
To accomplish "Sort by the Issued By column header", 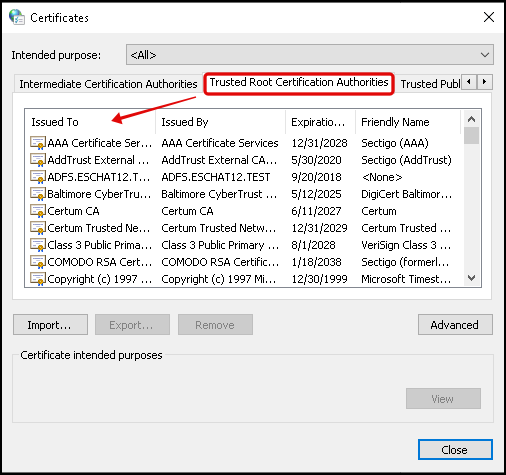I will pyautogui.click(x=220, y=122).
